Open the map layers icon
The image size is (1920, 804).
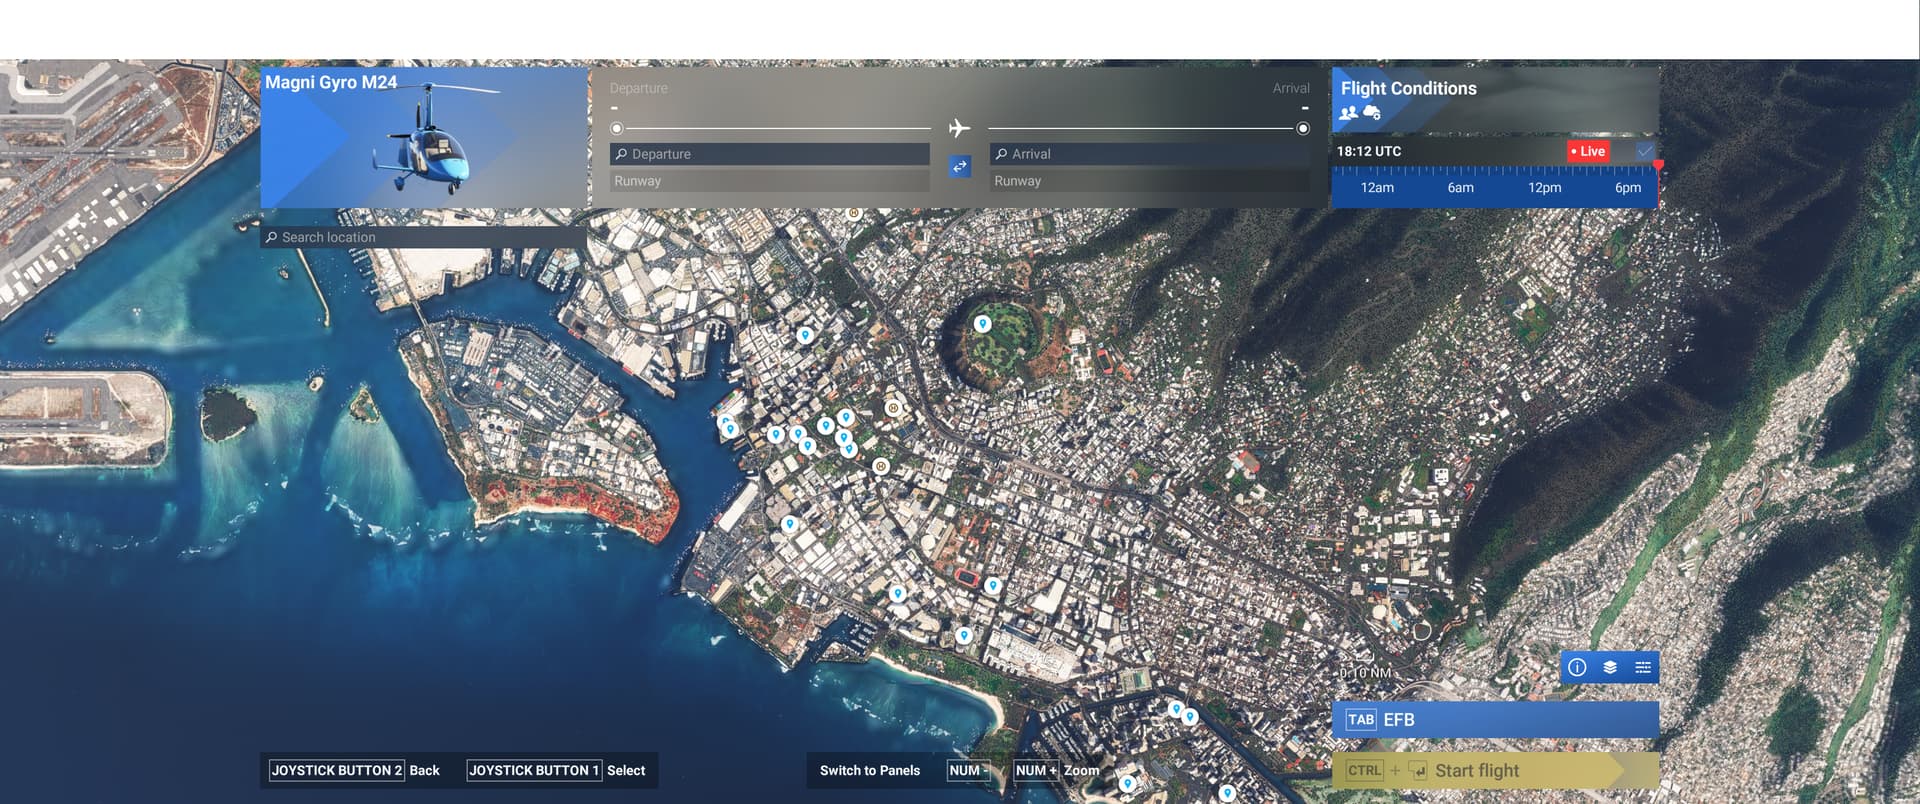tap(1610, 668)
